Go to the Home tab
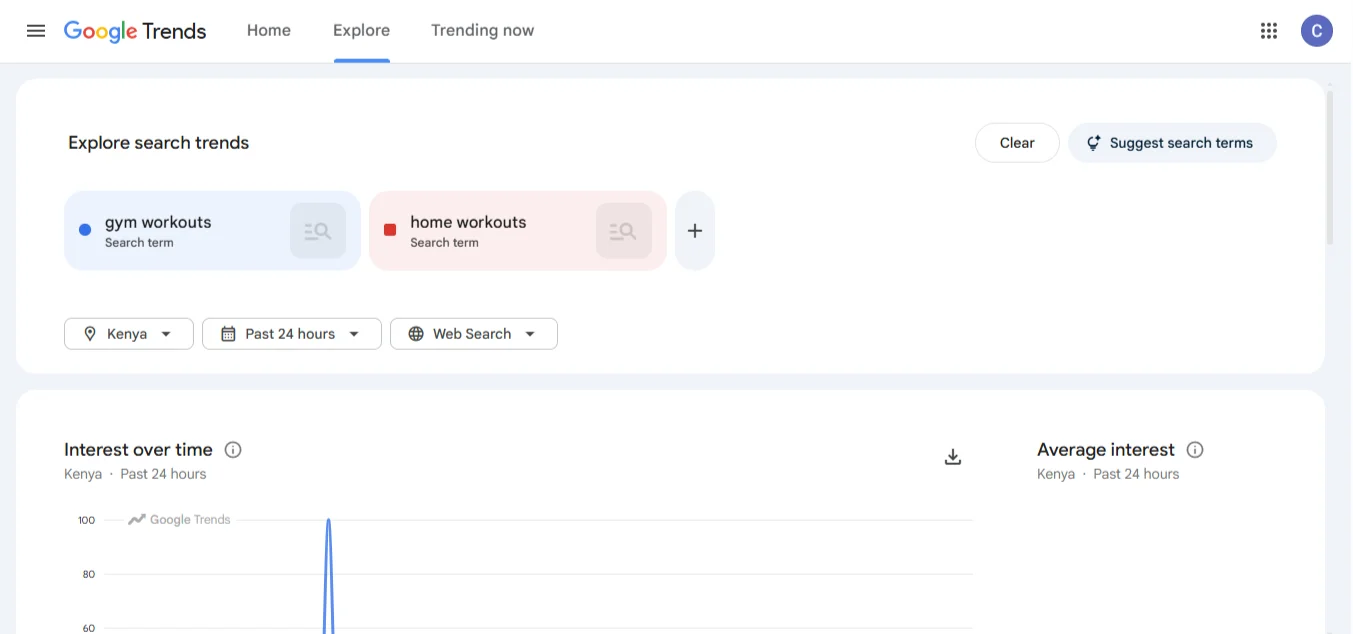Image resolution: width=1353 pixels, height=634 pixels. (x=269, y=31)
